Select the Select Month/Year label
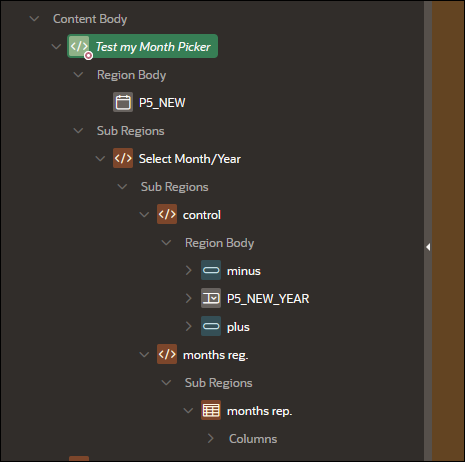The height and width of the screenshot is (462, 465). [x=190, y=159]
